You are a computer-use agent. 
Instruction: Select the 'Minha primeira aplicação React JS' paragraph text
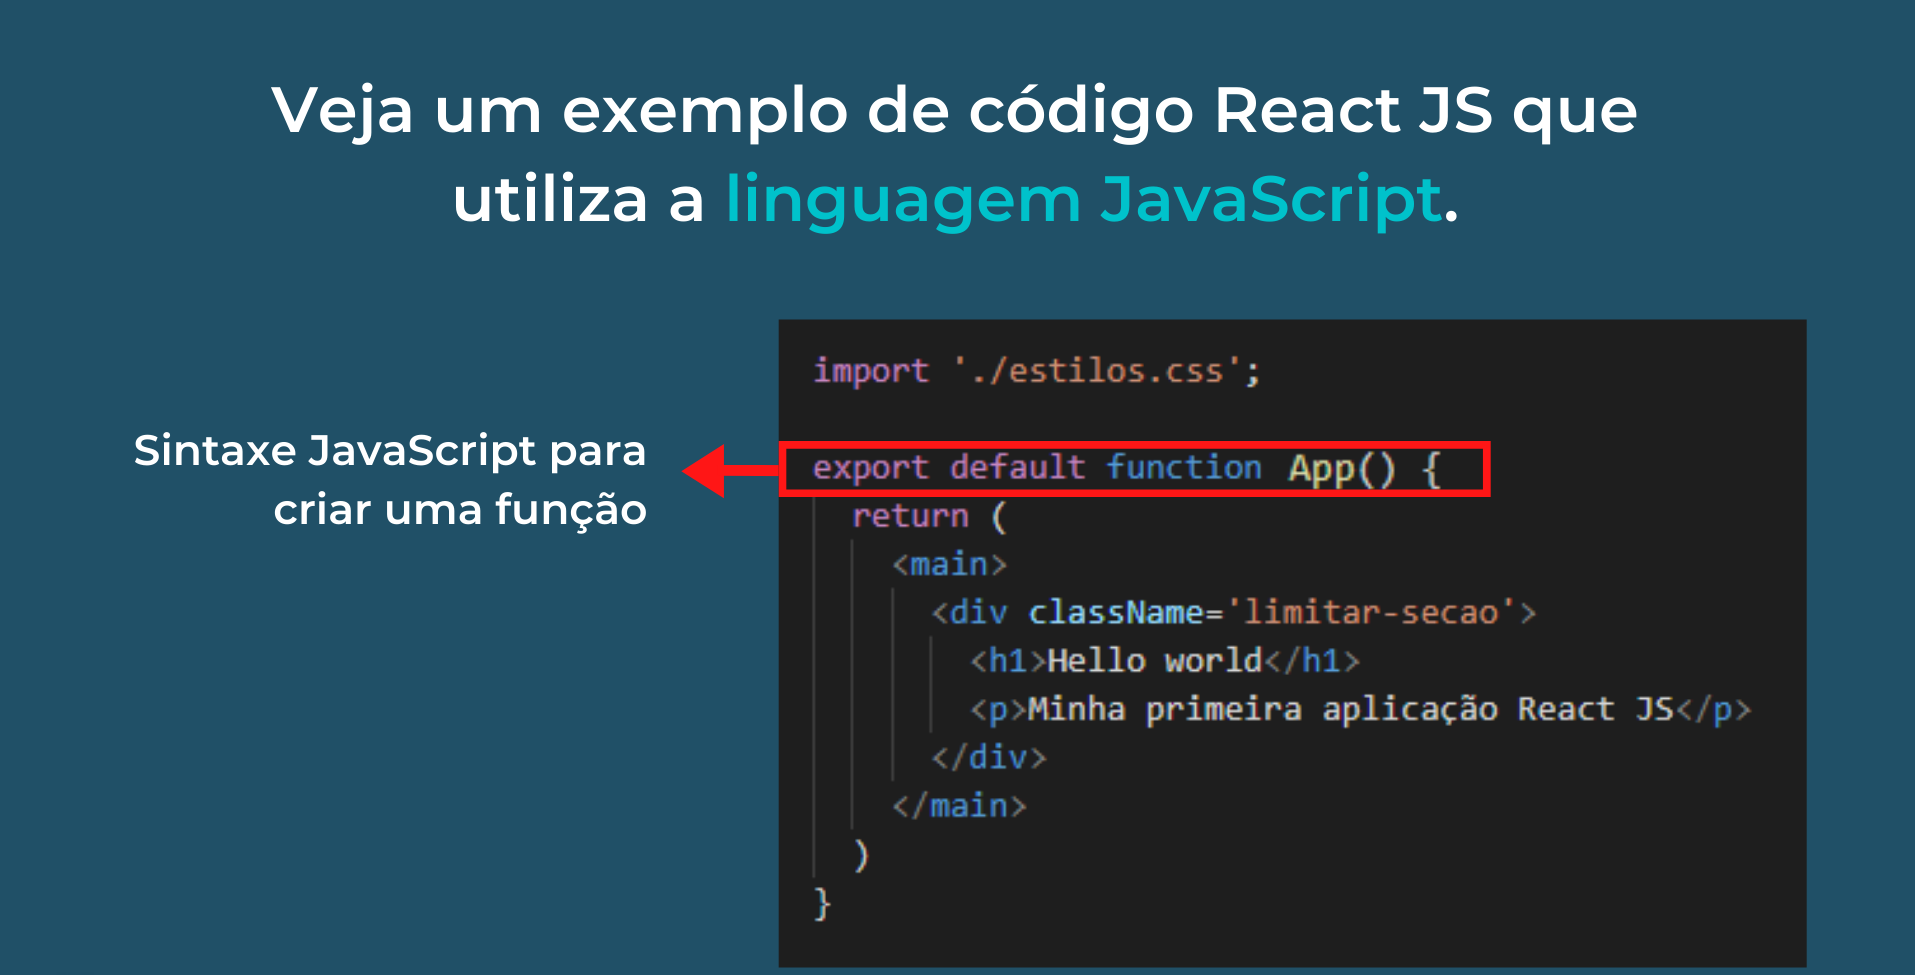1350,709
